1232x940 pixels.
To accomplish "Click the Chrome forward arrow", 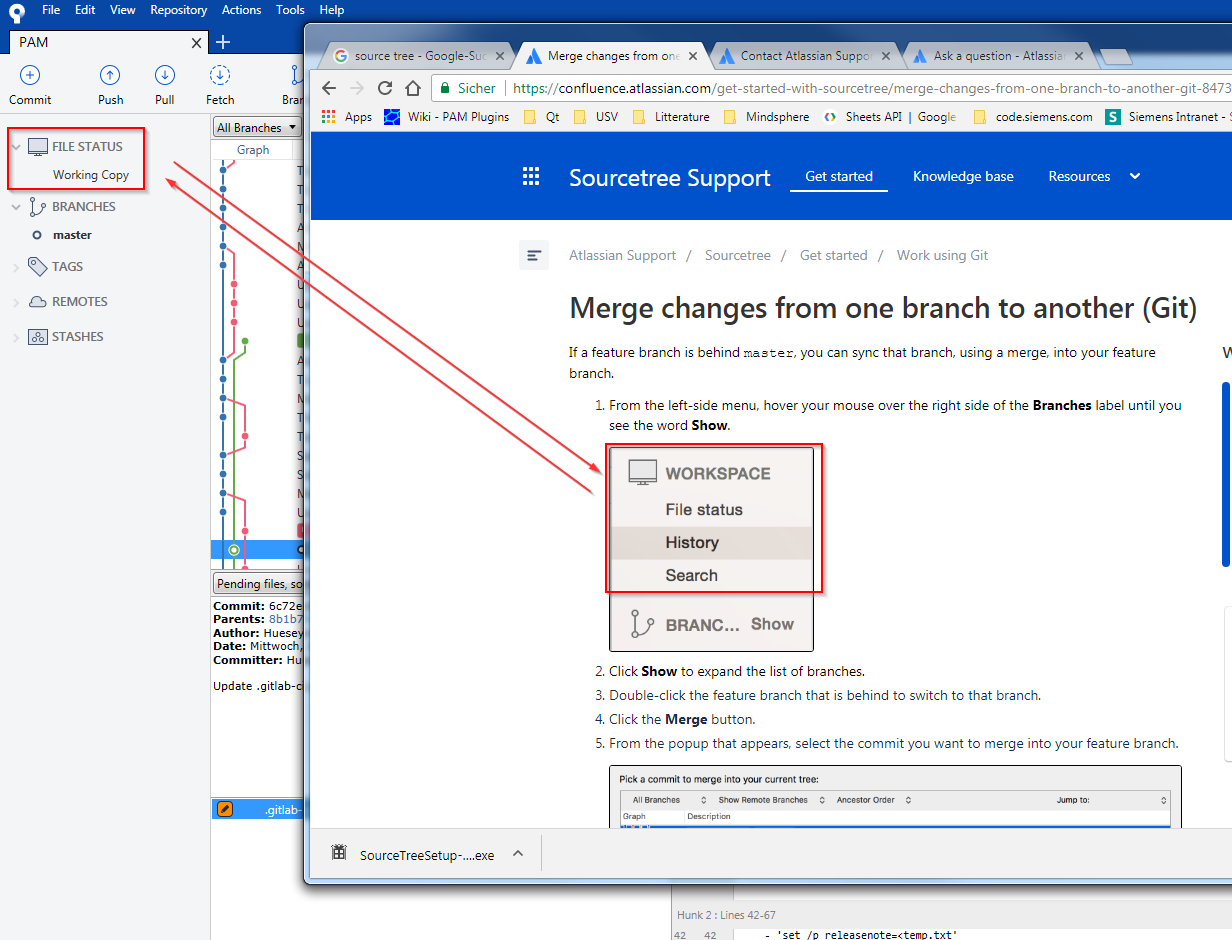I will [357, 88].
